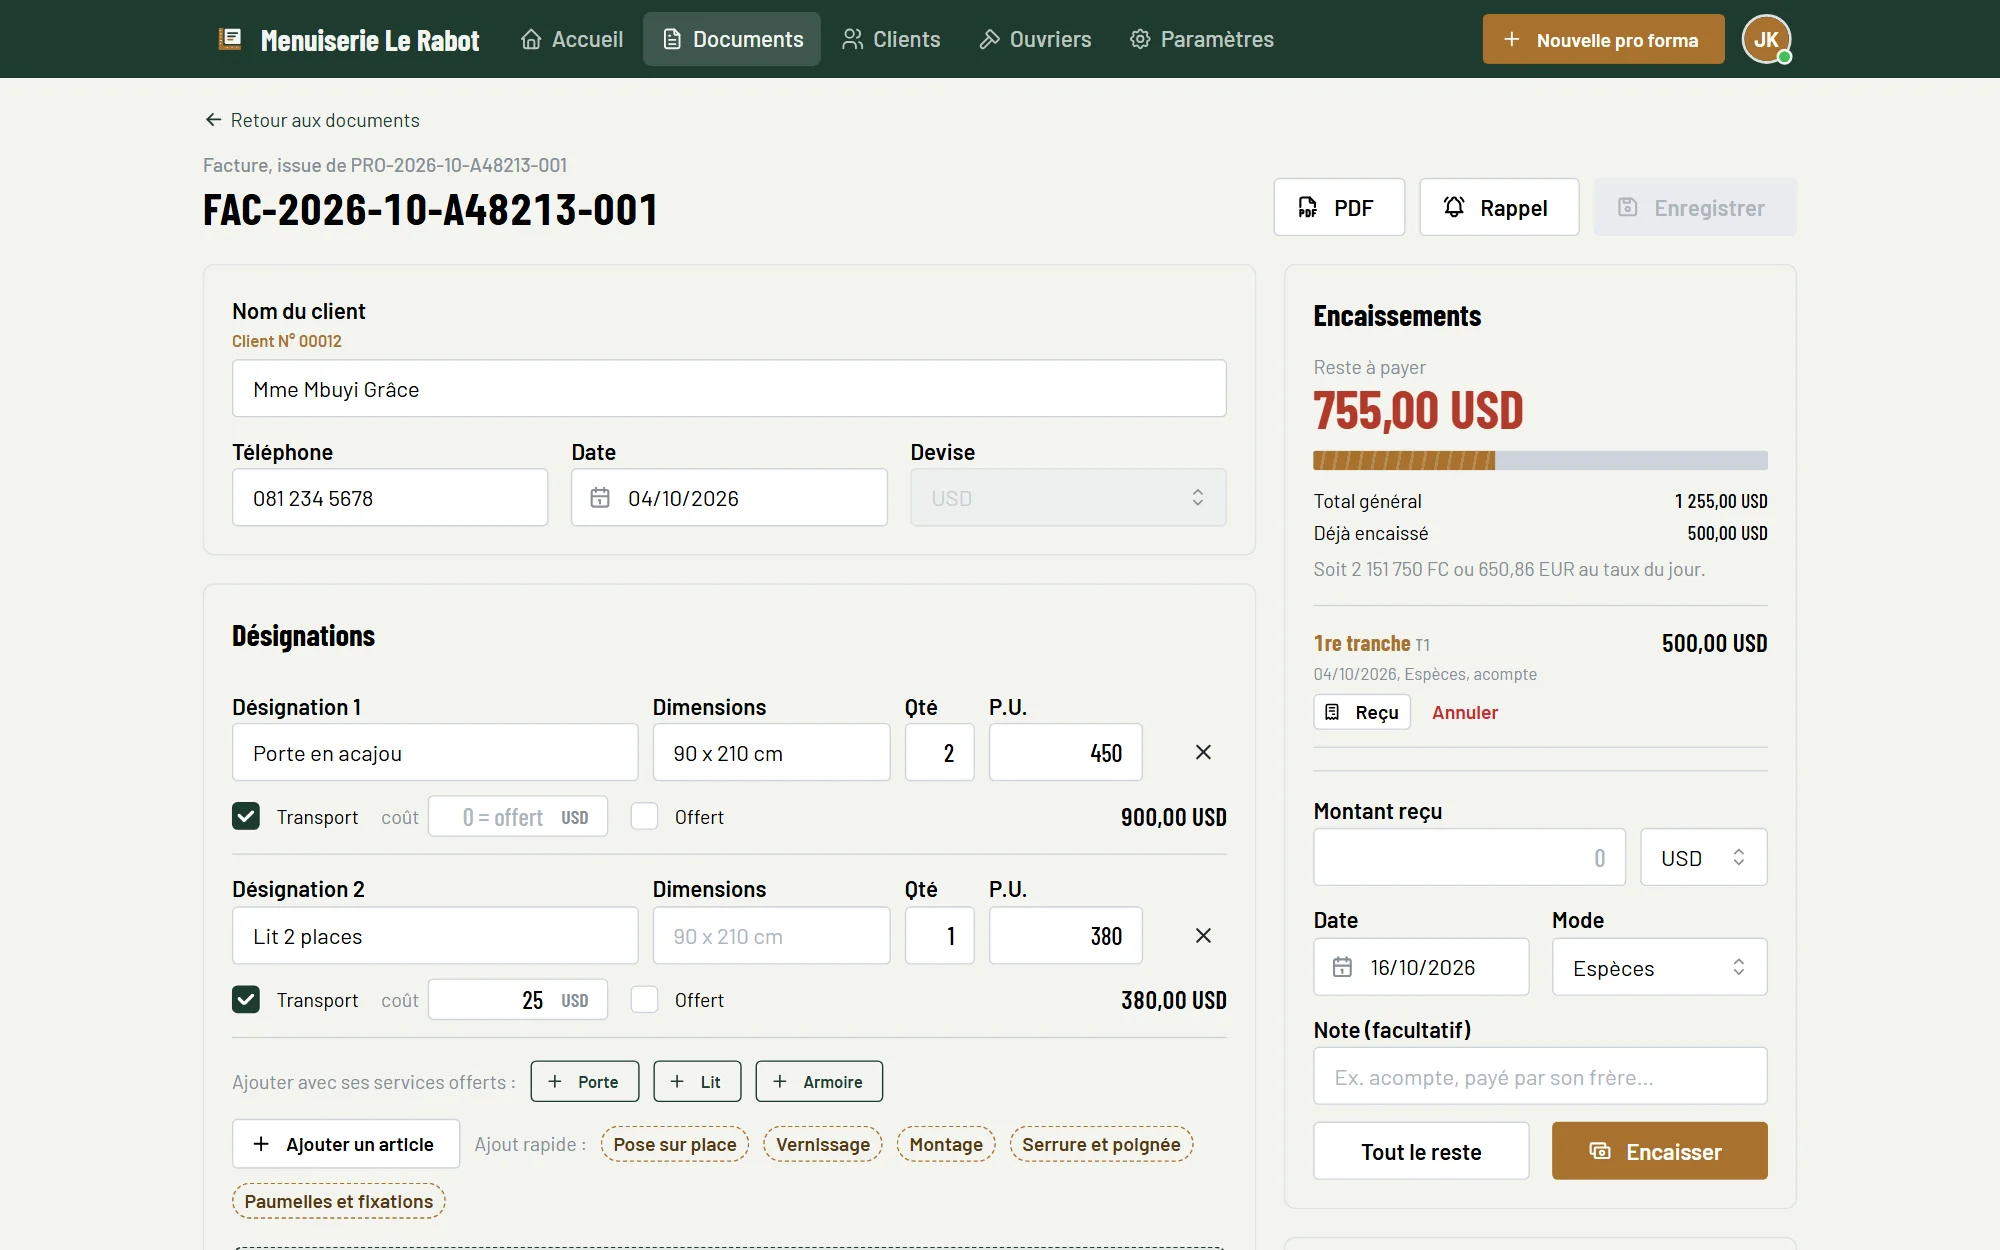This screenshot has width=2000, height=1250.
Task: Click calendar icon in payment Date field
Action: (1342, 967)
